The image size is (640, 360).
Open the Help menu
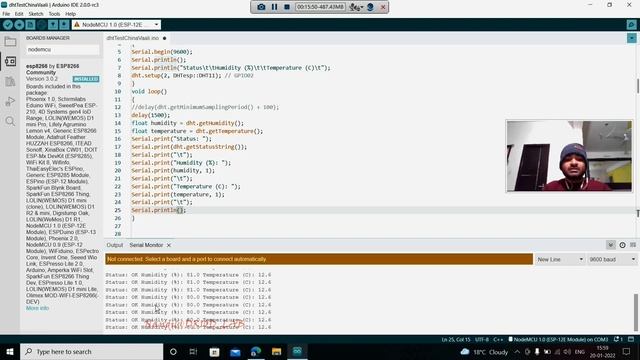[71, 13]
